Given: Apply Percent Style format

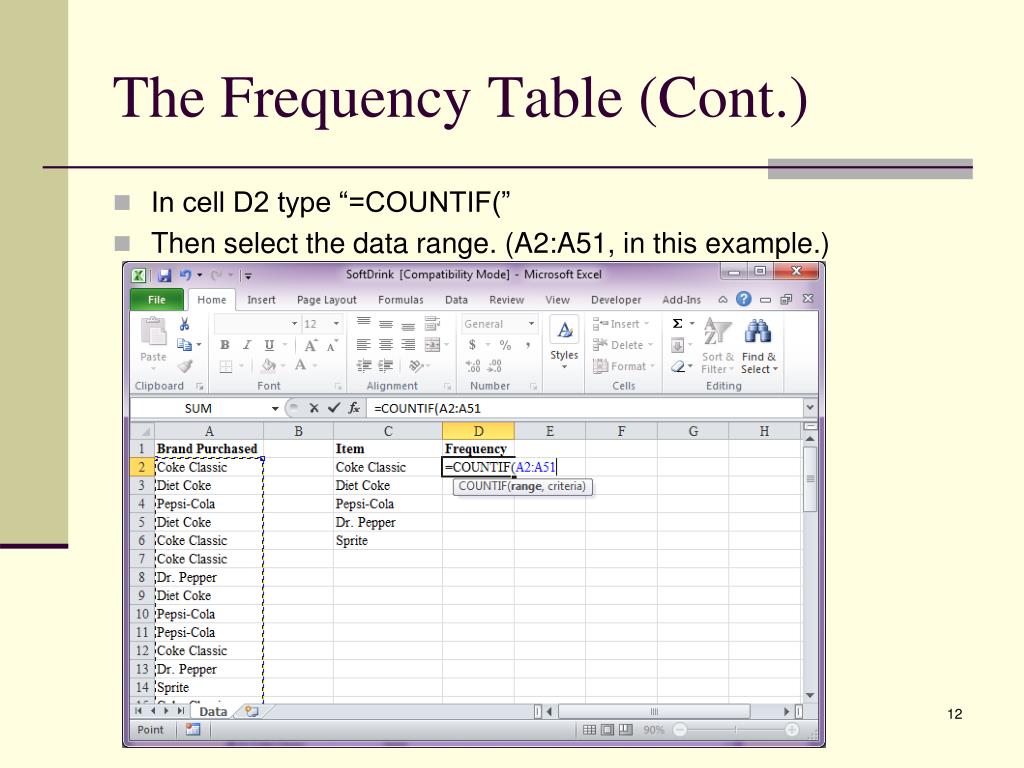Looking at the screenshot, I should click(x=505, y=345).
